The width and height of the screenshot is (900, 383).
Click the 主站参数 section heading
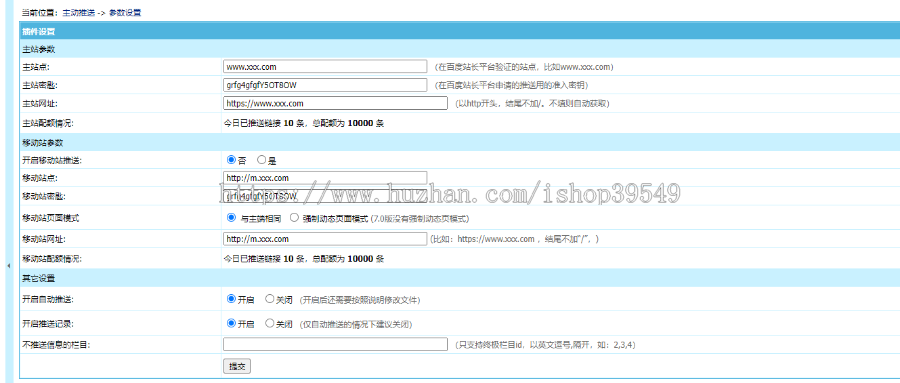coord(38,49)
